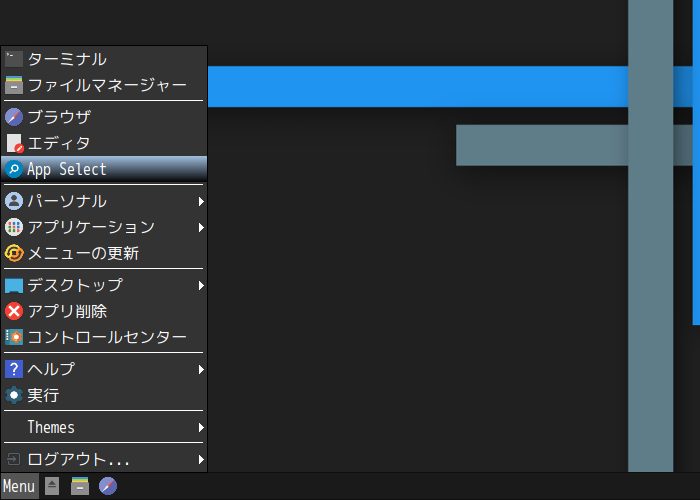Expand the パーソナル submenu arrow
The height and width of the screenshot is (500, 700).
click(x=201, y=201)
